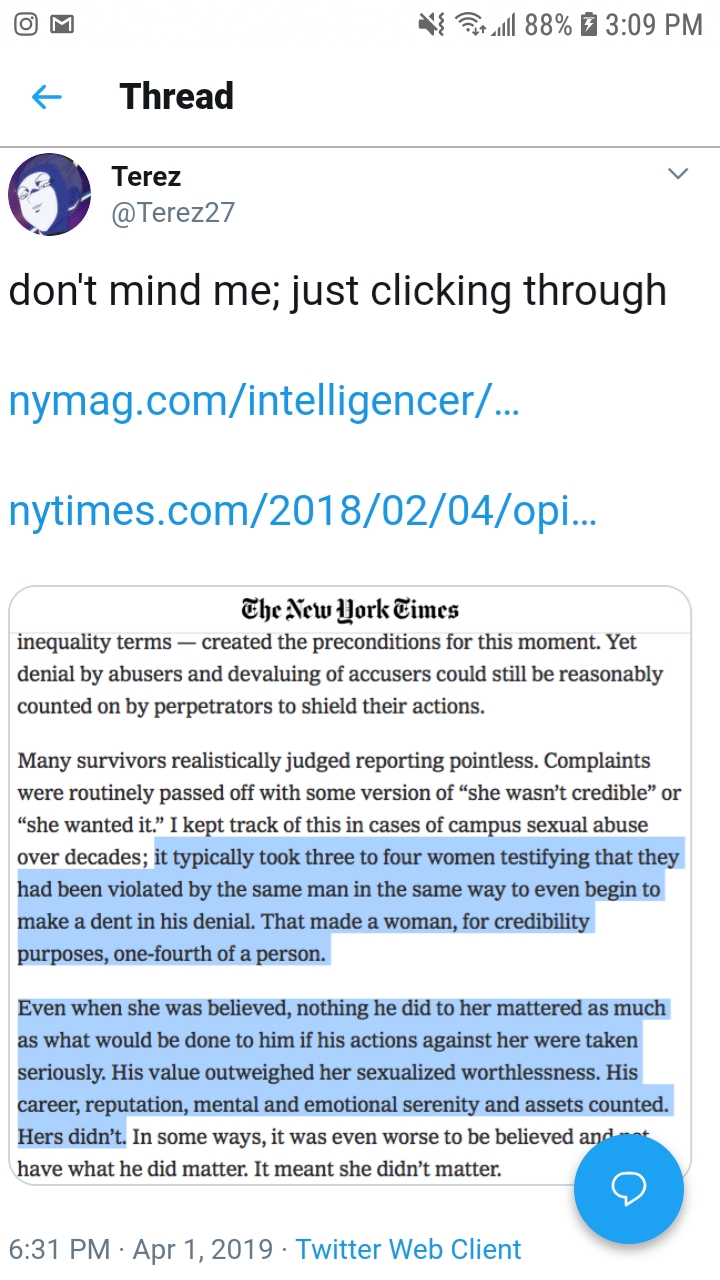
Task: Tap the back arrow in Thread header
Action: click(47, 97)
